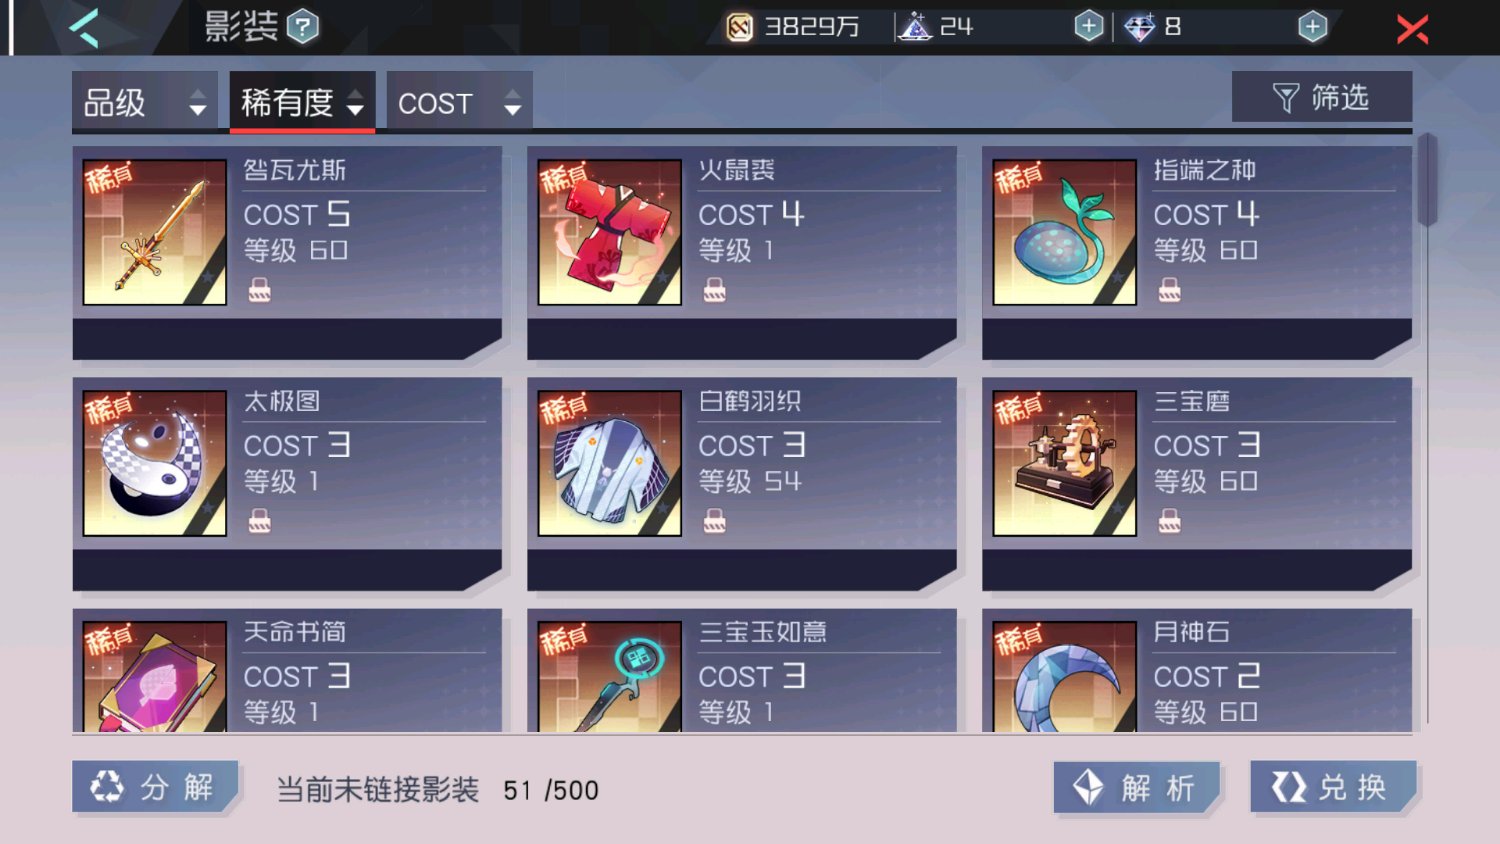Add more gold with the first plus icon

pyautogui.click(x=1089, y=26)
